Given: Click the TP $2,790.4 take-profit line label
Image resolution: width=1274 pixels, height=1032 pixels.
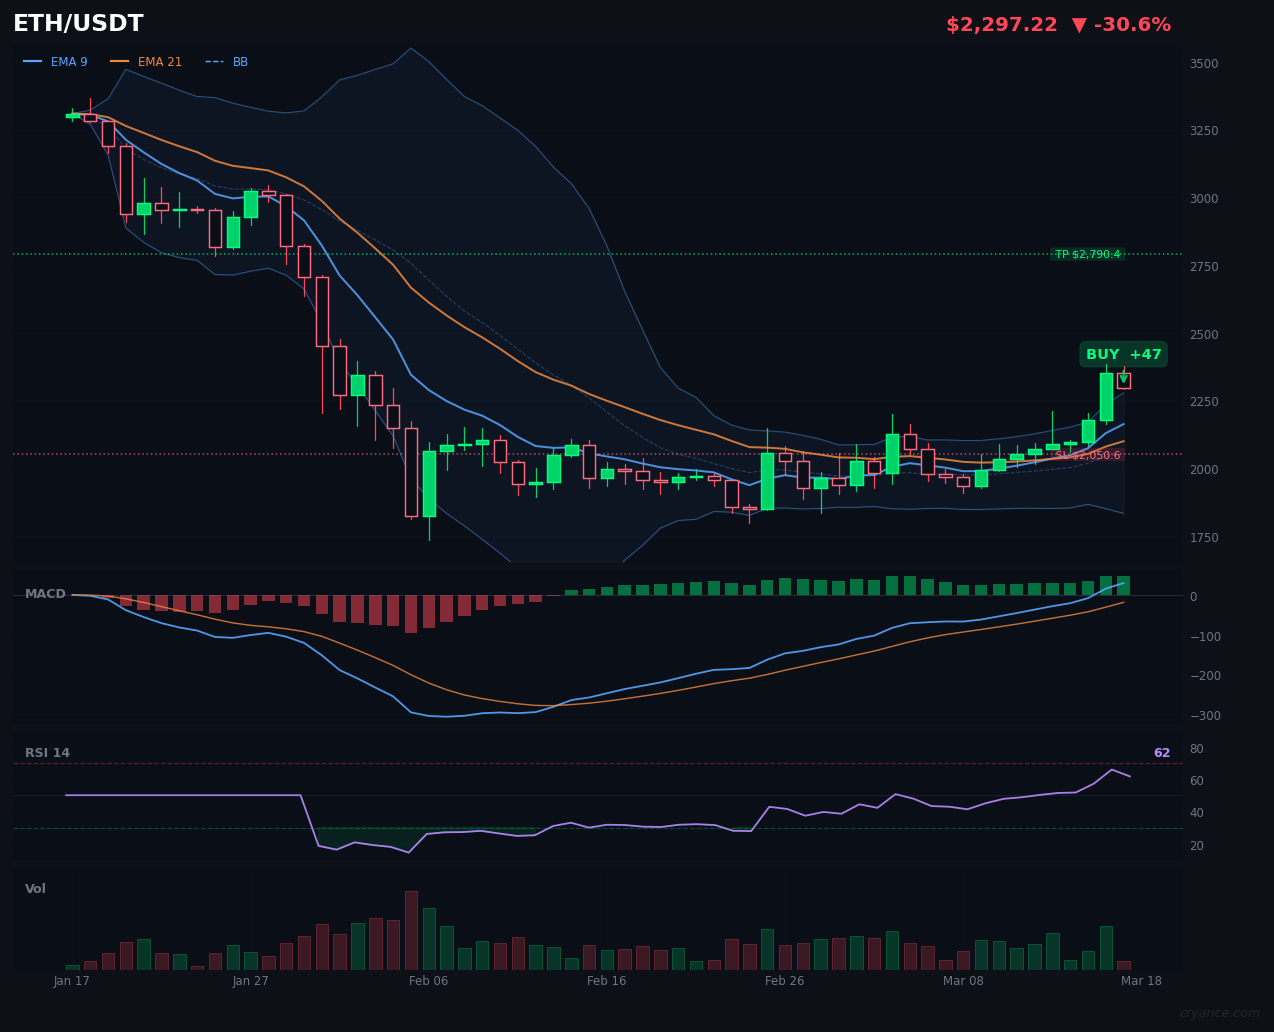Looking at the screenshot, I should (1090, 254).
